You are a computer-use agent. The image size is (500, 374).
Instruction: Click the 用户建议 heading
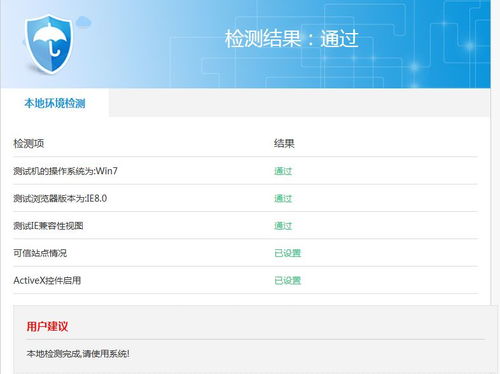47,326
